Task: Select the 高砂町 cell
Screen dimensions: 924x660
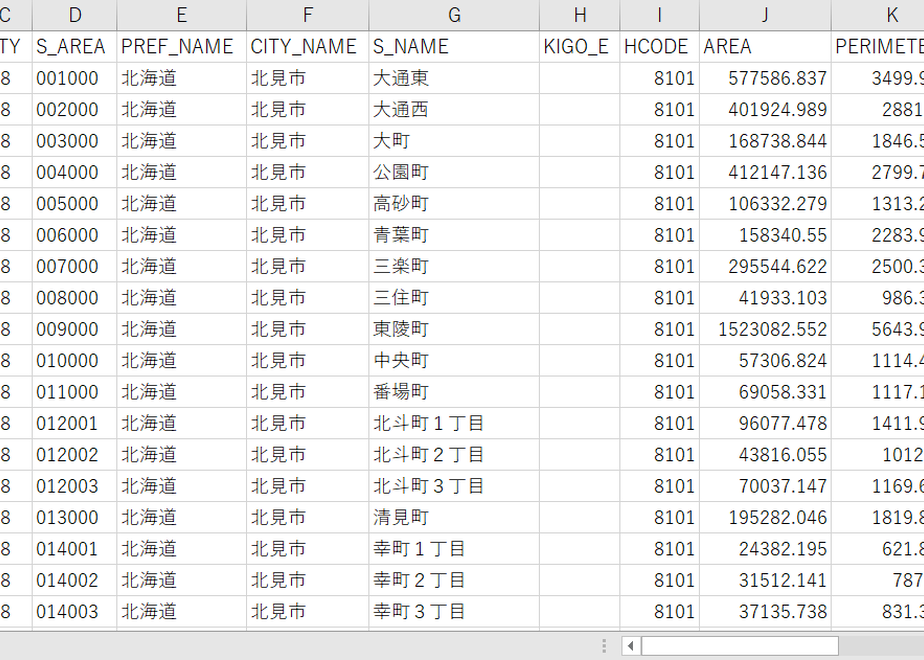Action: pyautogui.click(x=454, y=204)
